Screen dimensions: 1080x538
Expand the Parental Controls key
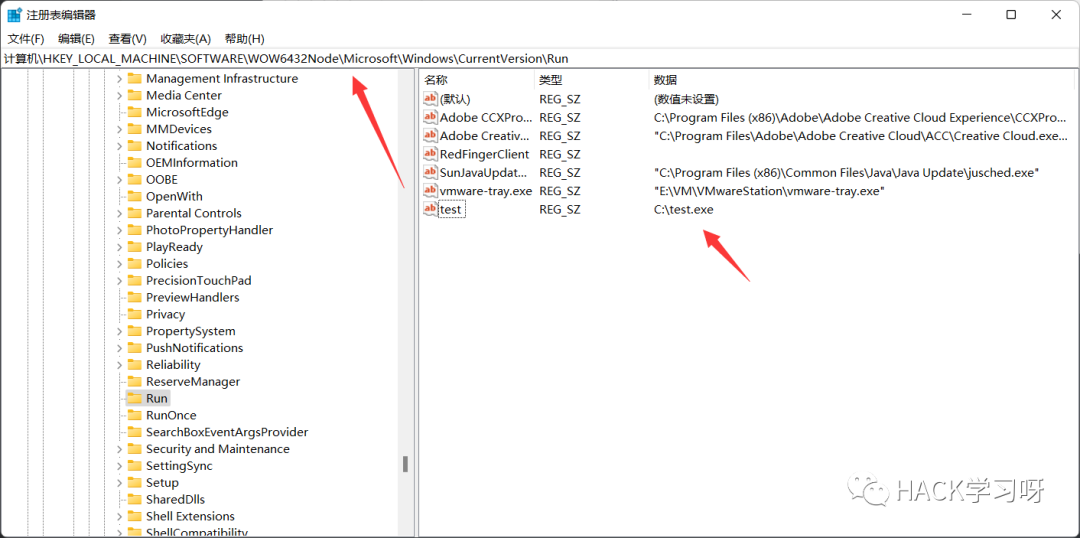click(x=119, y=214)
